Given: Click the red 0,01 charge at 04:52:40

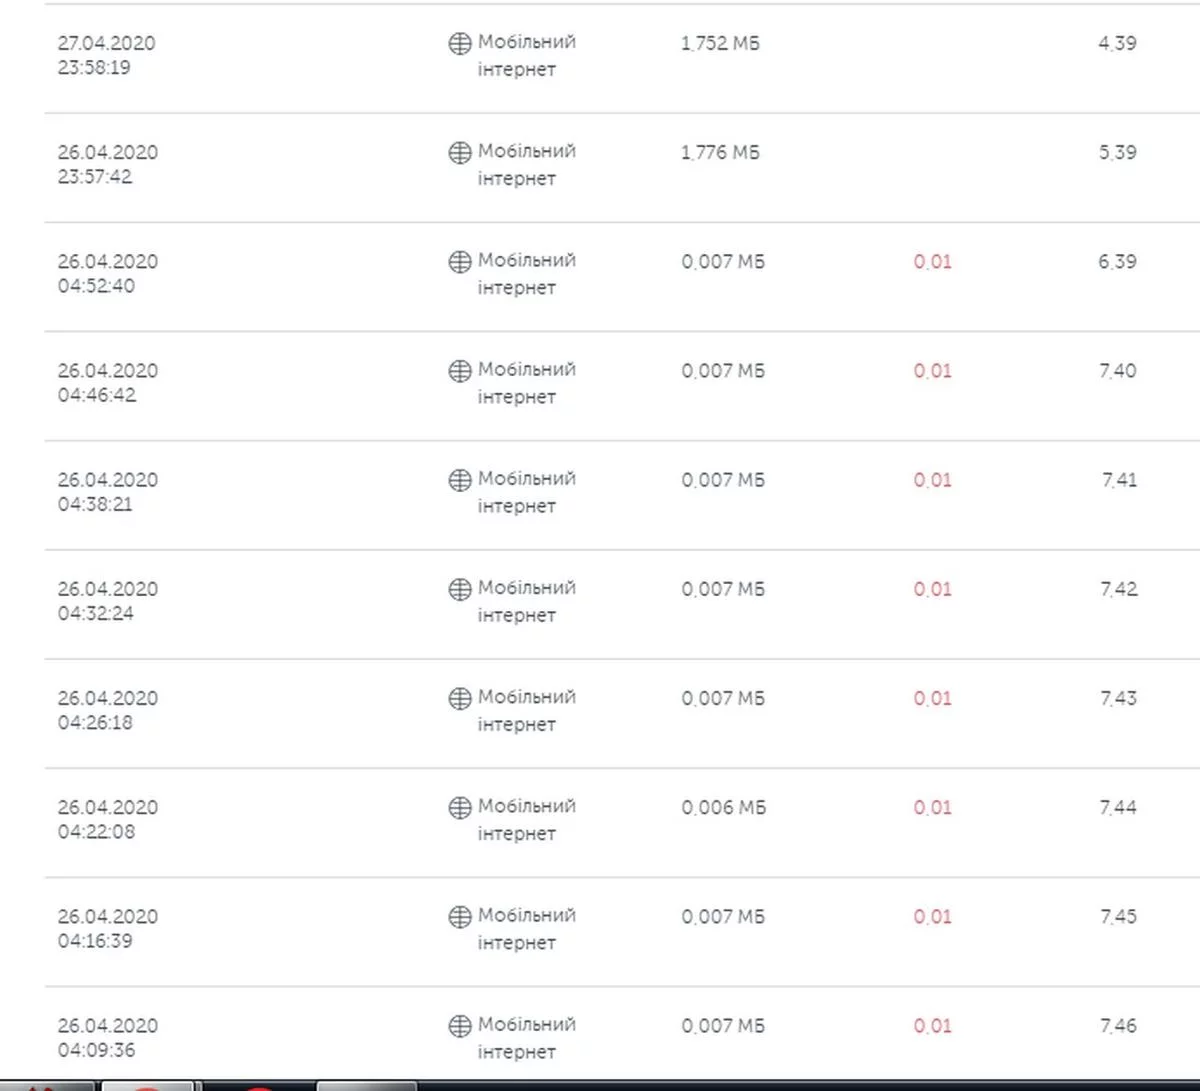Looking at the screenshot, I should point(932,262).
